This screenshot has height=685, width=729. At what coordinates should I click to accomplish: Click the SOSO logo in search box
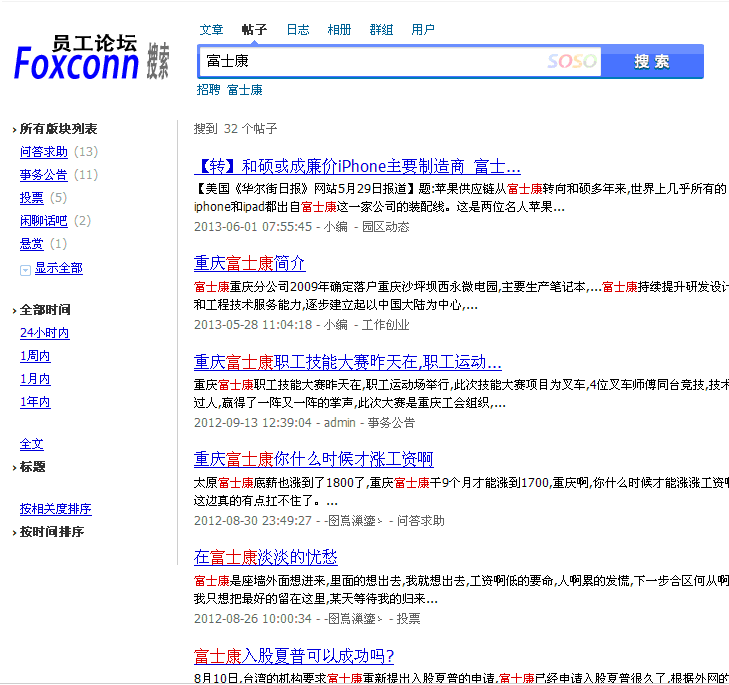572,61
